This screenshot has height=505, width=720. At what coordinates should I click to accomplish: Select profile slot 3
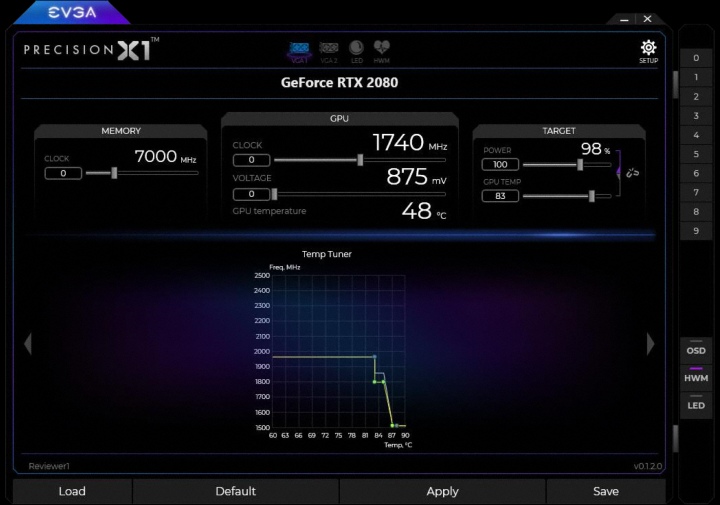tap(696, 116)
